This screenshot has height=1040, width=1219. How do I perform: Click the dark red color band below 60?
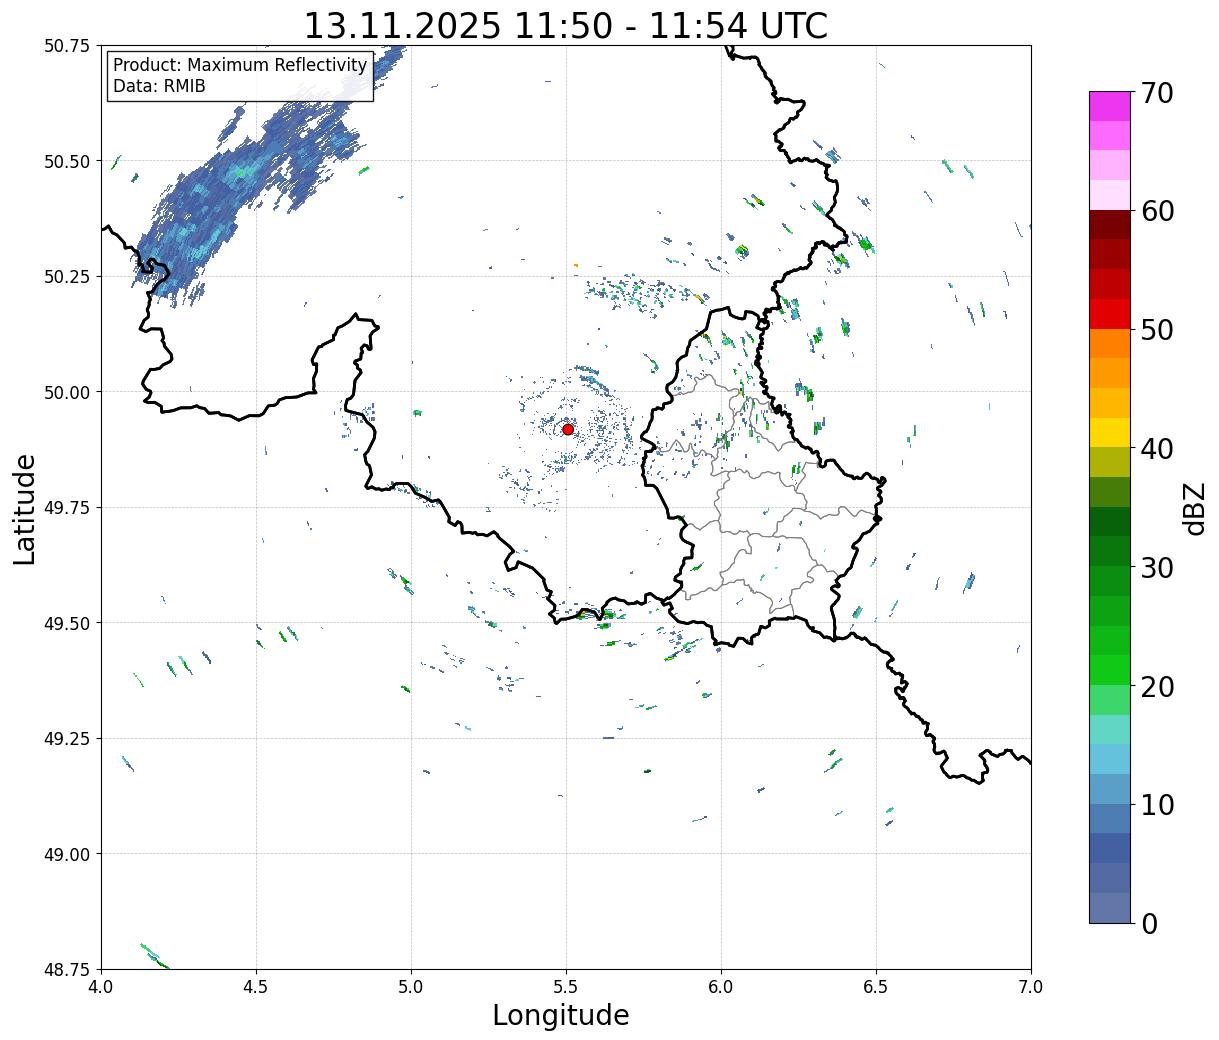tap(1110, 225)
